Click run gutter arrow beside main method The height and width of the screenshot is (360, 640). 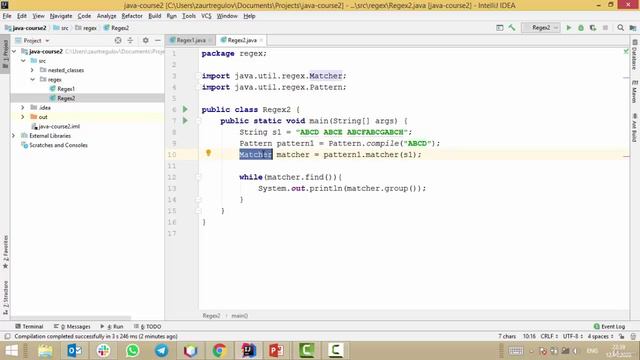[x=185, y=120]
